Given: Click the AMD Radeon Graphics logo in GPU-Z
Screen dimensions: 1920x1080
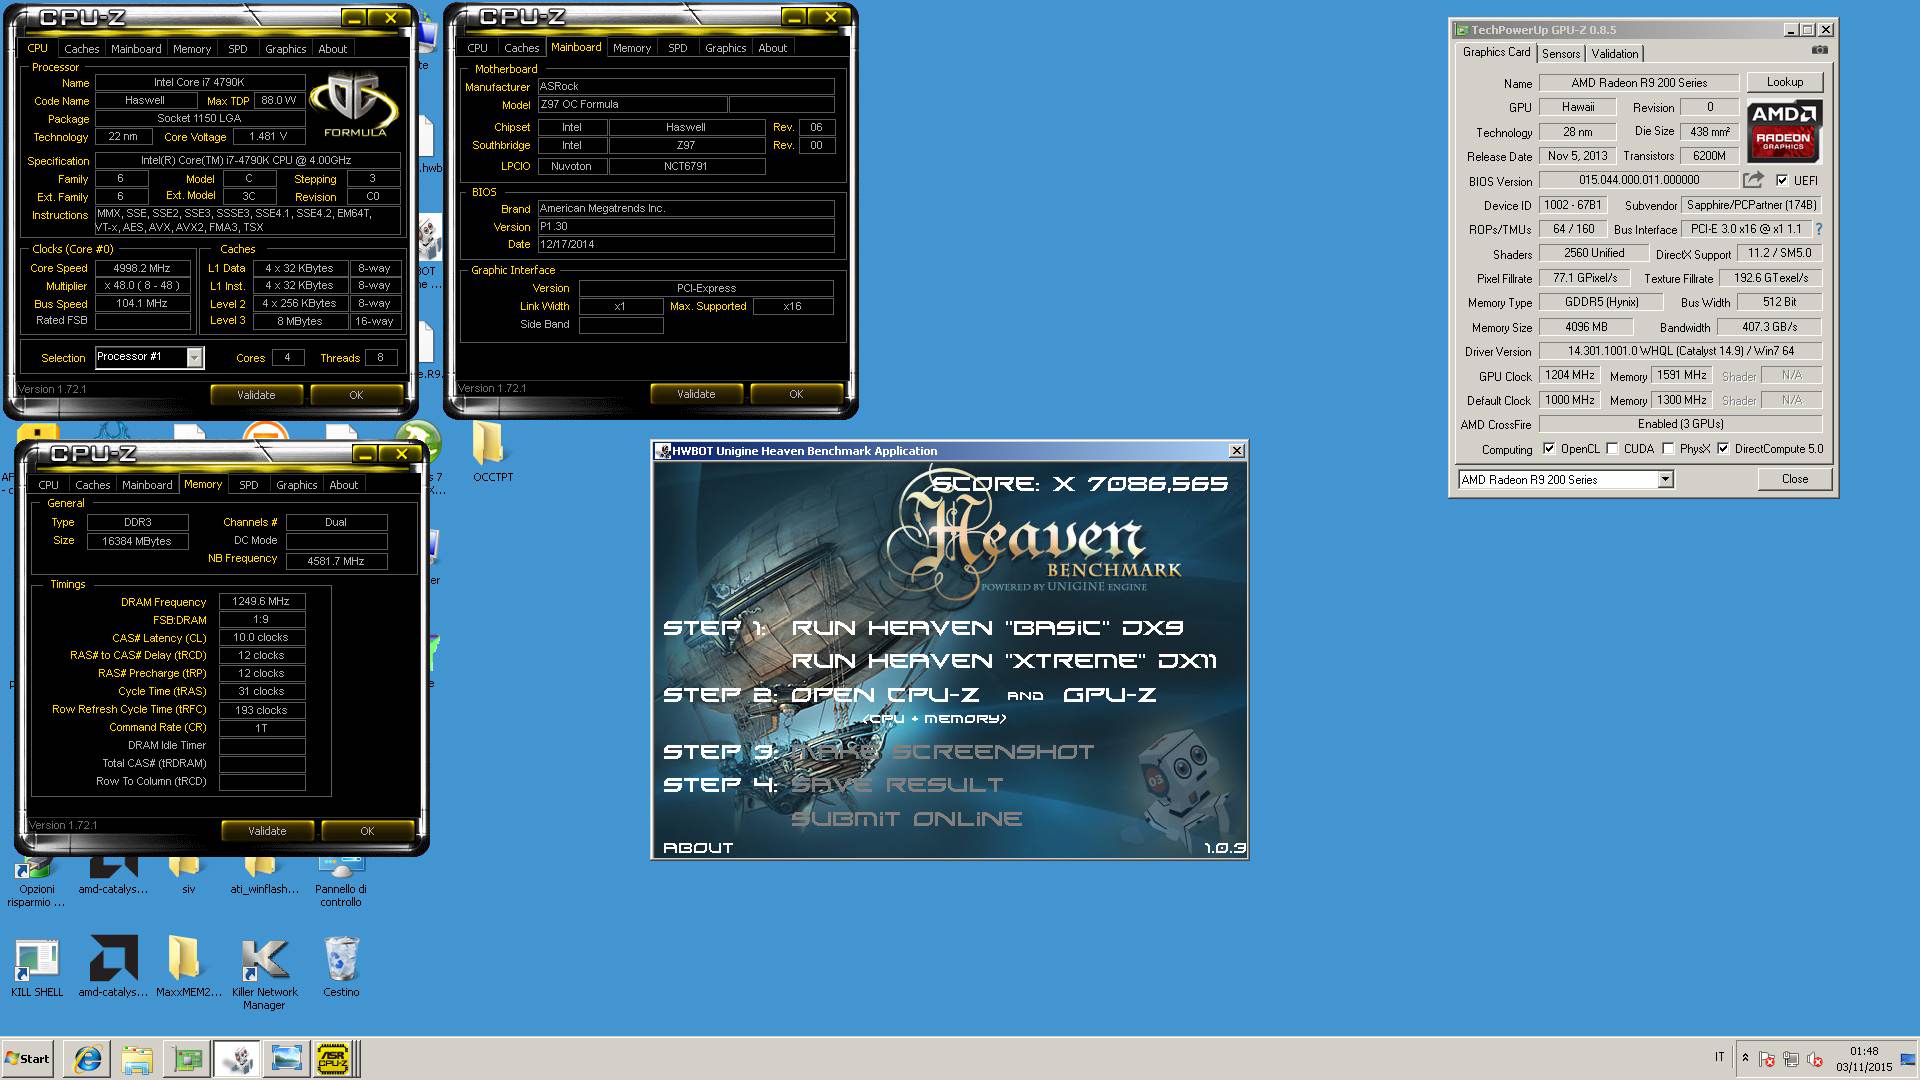Looking at the screenshot, I should pyautogui.click(x=1784, y=131).
